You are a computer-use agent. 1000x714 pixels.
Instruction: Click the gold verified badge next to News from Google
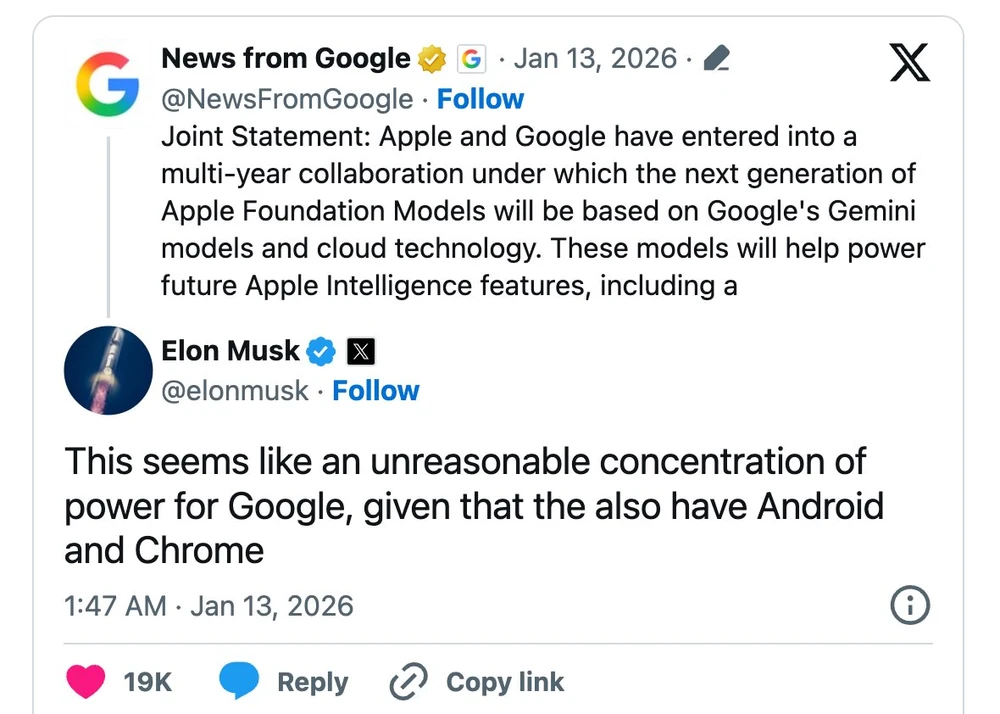[x=430, y=58]
